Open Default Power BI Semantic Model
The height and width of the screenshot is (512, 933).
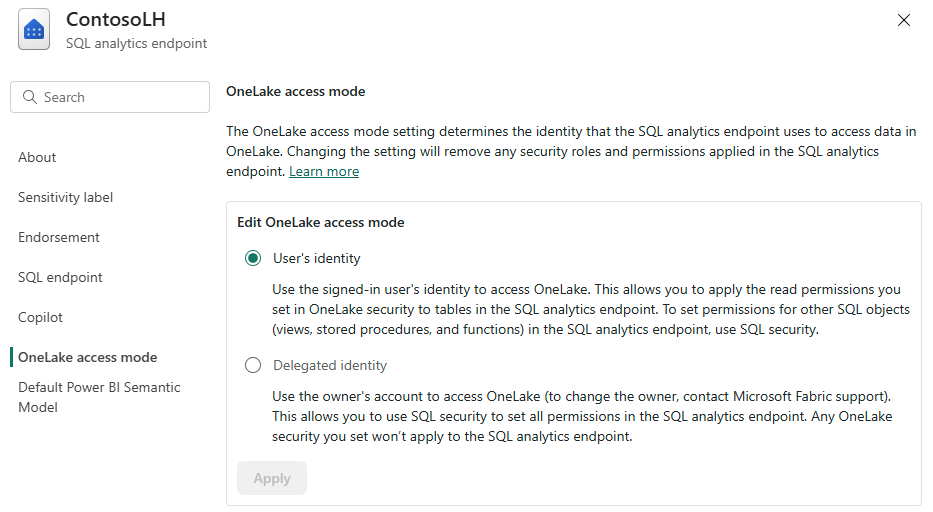99,397
